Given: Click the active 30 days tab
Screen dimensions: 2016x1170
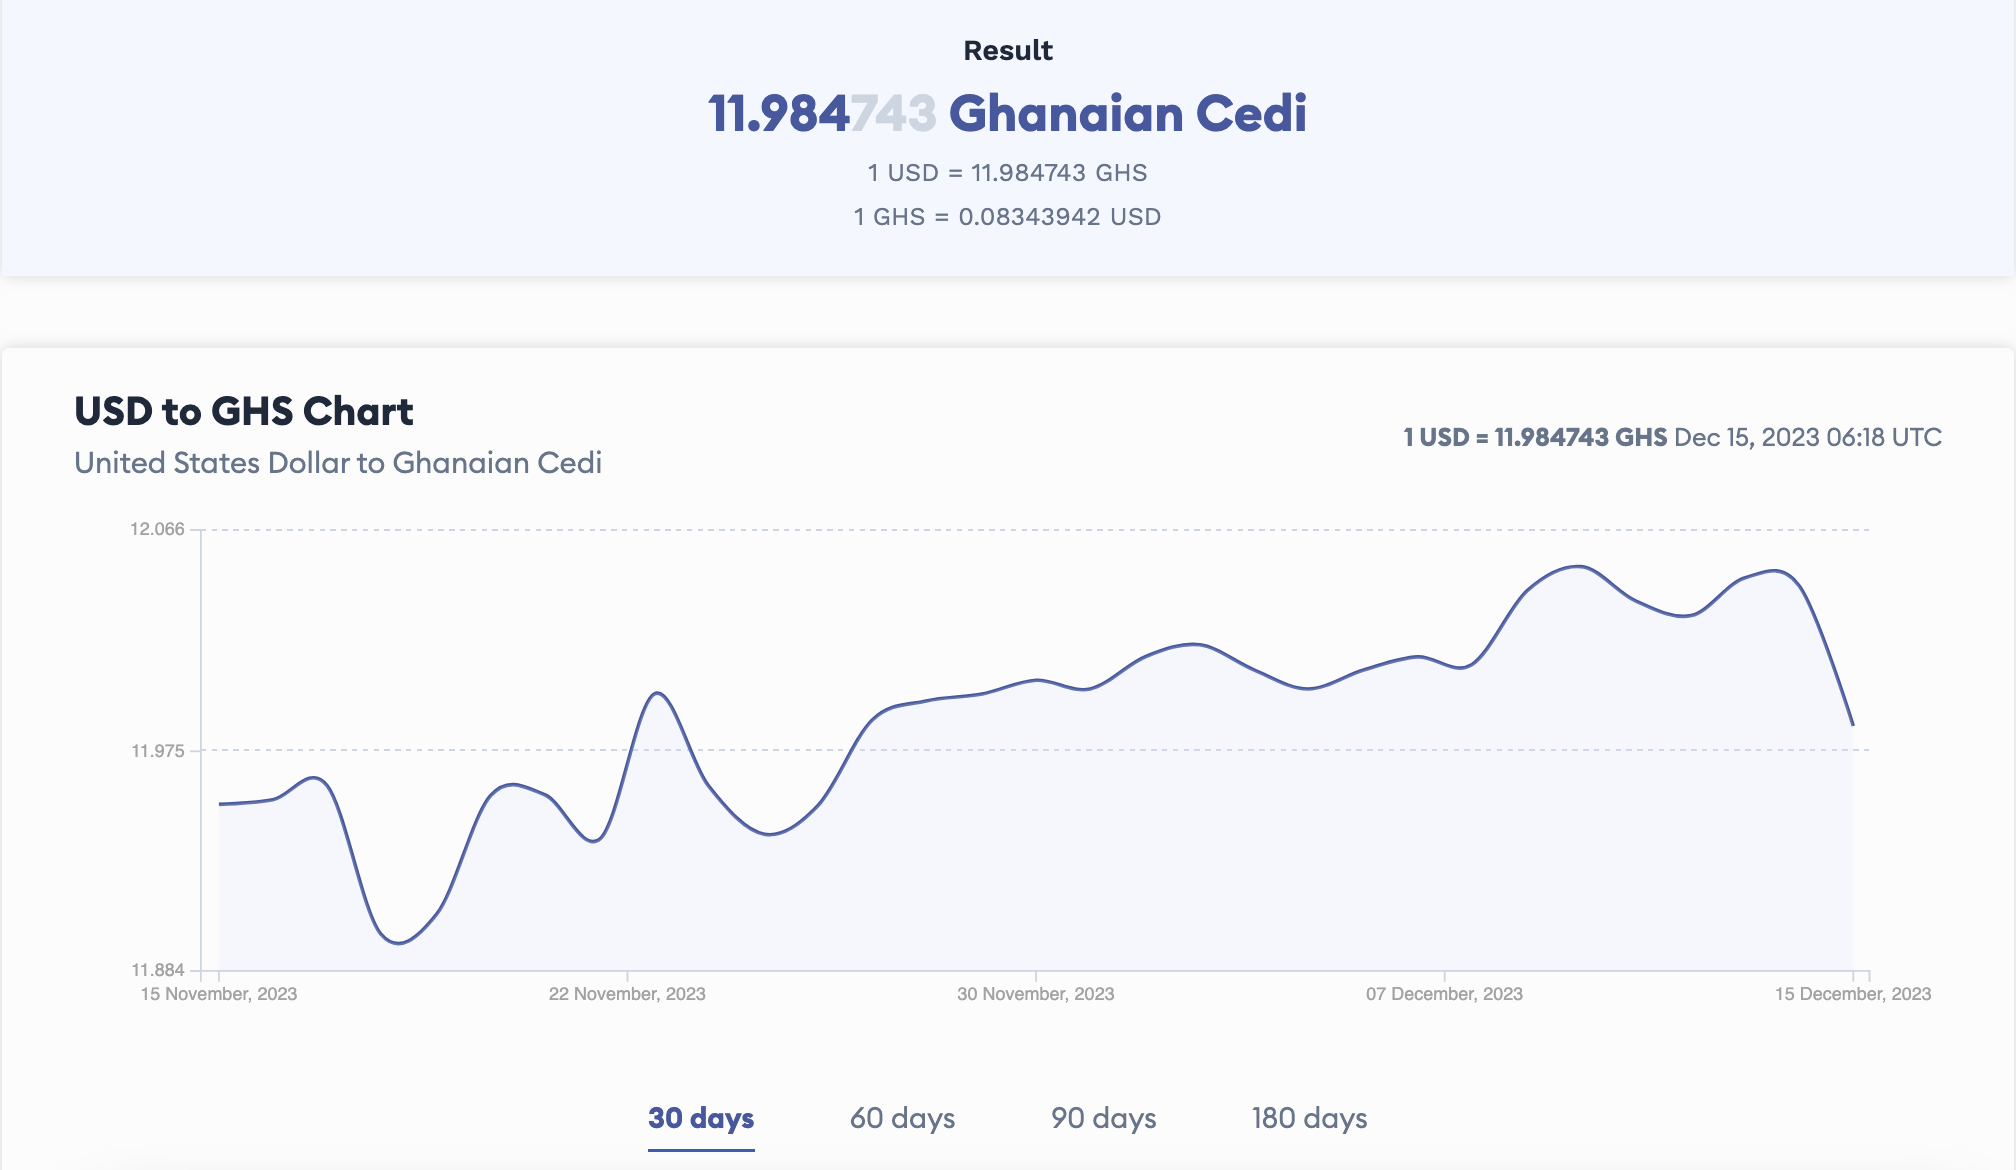Looking at the screenshot, I should tap(700, 1119).
